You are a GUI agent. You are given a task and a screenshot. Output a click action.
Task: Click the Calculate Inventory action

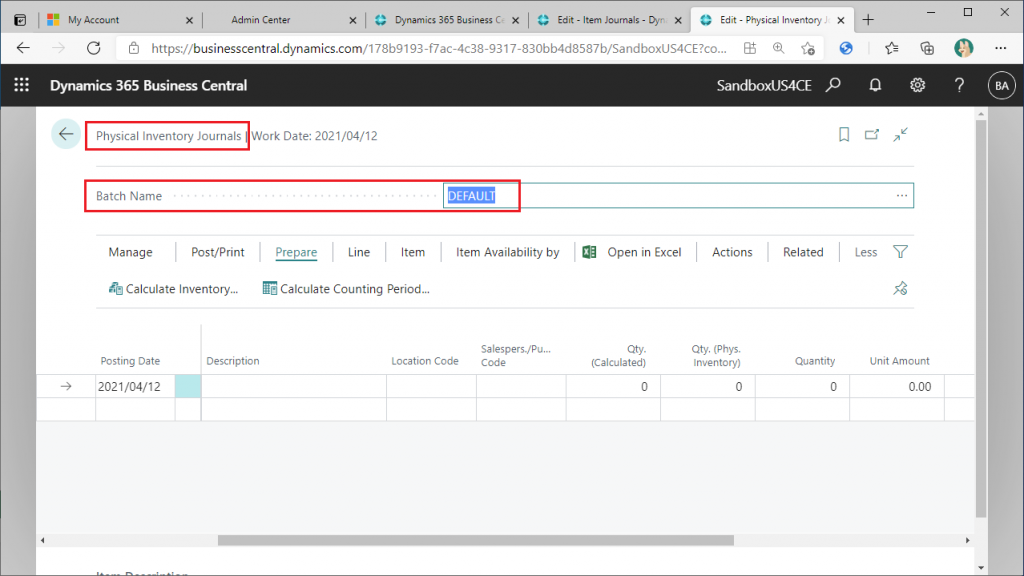point(173,289)
